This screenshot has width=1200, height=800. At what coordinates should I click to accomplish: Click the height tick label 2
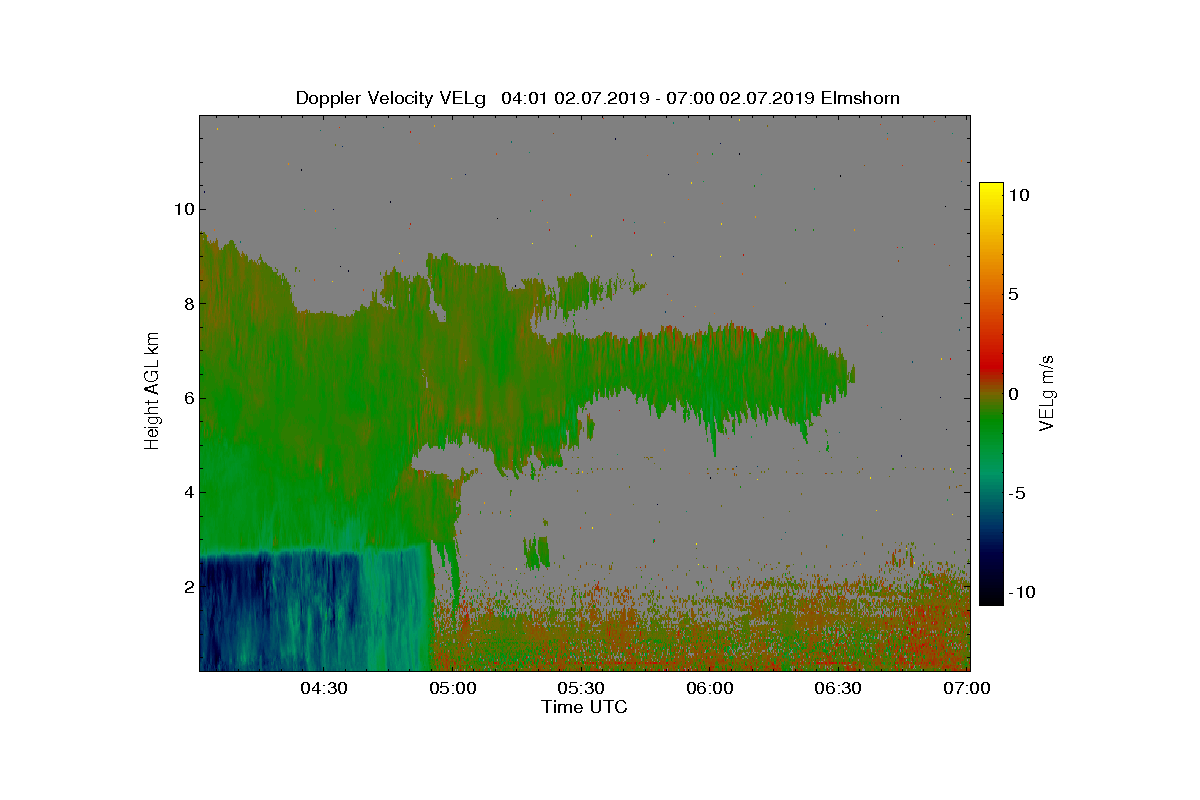coord(187,586)
